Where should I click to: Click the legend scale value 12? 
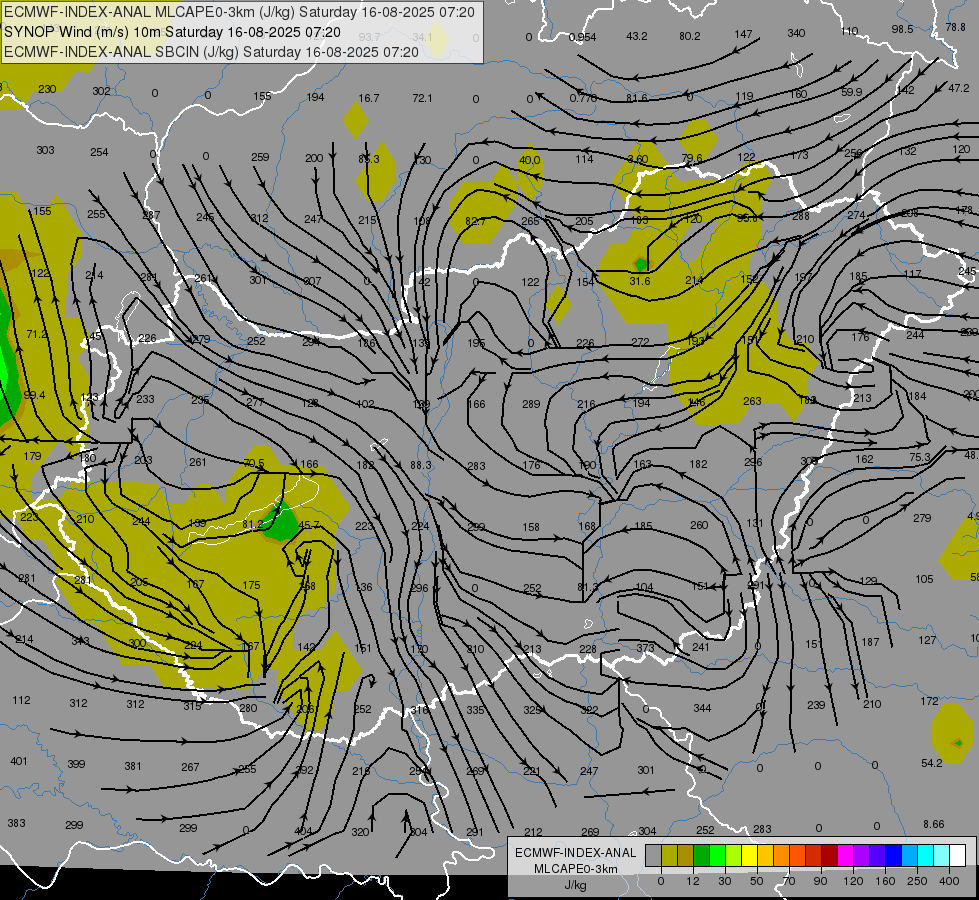coord(693,881)
